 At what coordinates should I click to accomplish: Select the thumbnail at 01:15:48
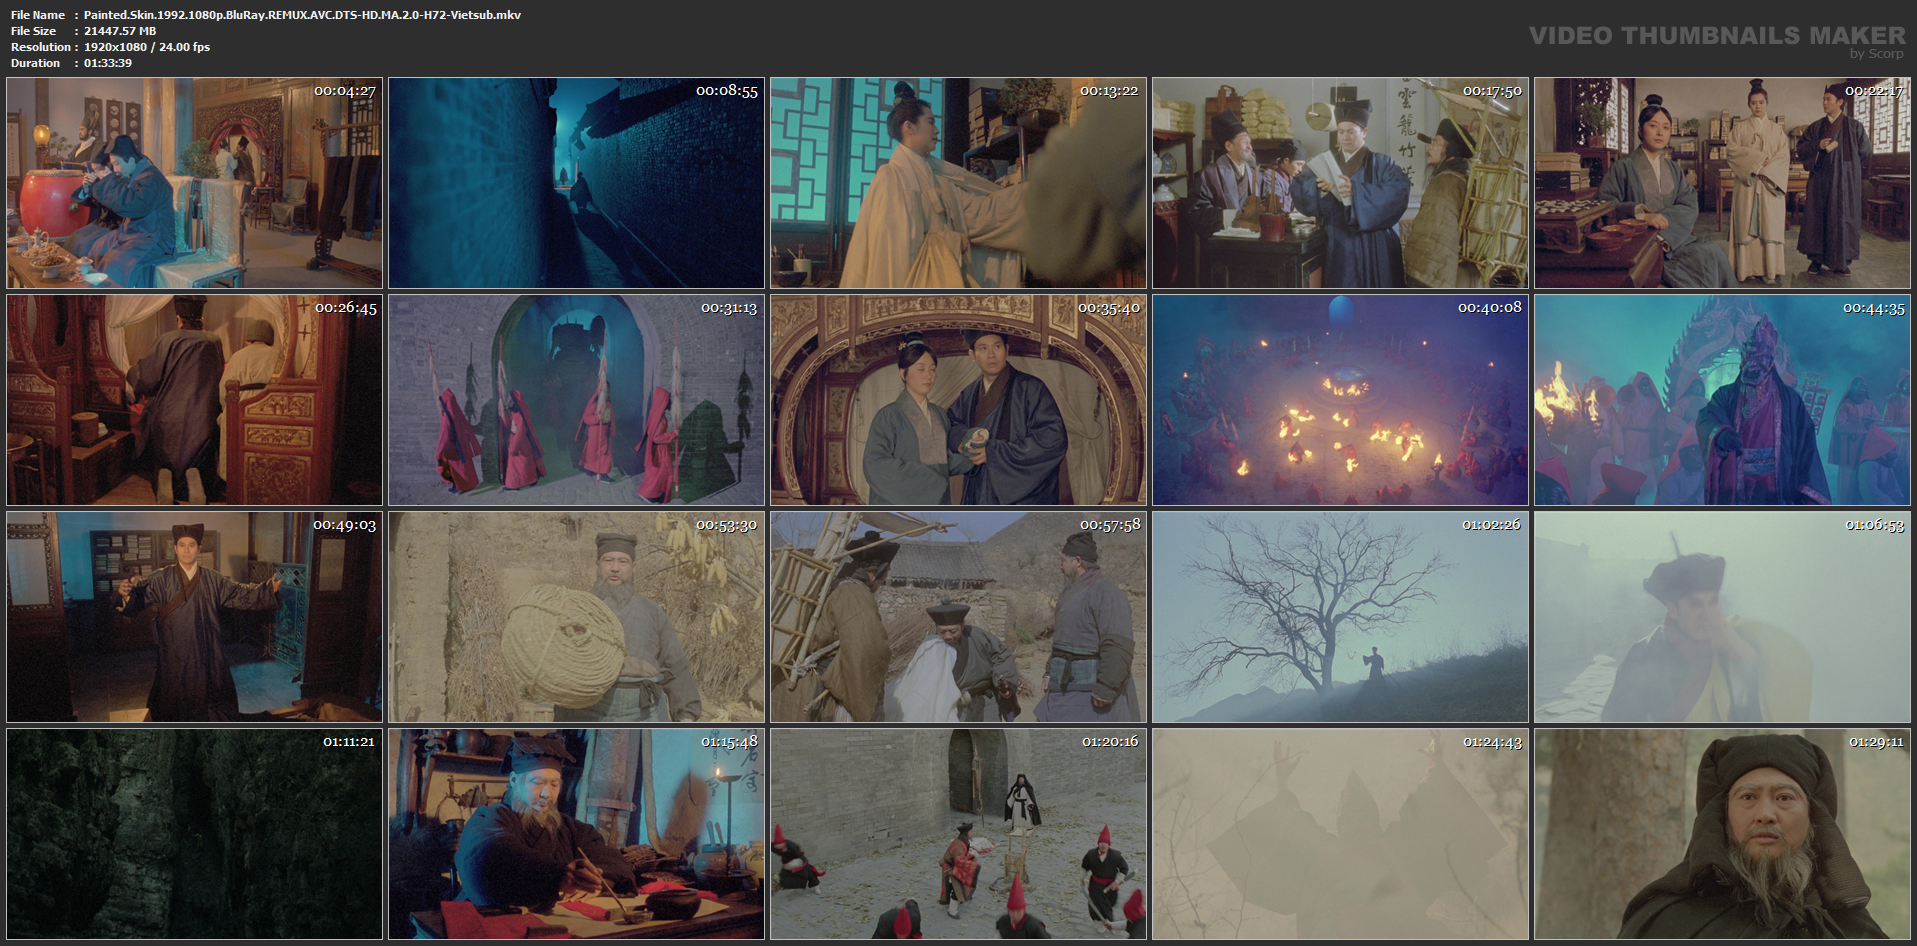pos(576,834)
